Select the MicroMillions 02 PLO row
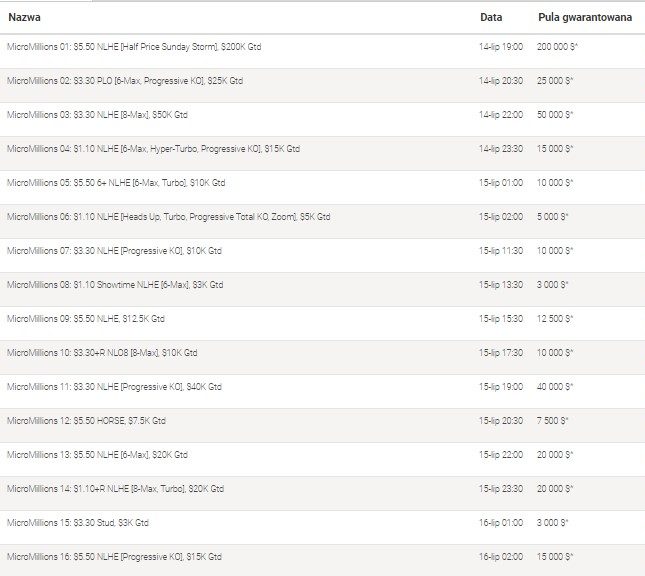Viewport: 645px width, 576px height. (x=125, y=81)
